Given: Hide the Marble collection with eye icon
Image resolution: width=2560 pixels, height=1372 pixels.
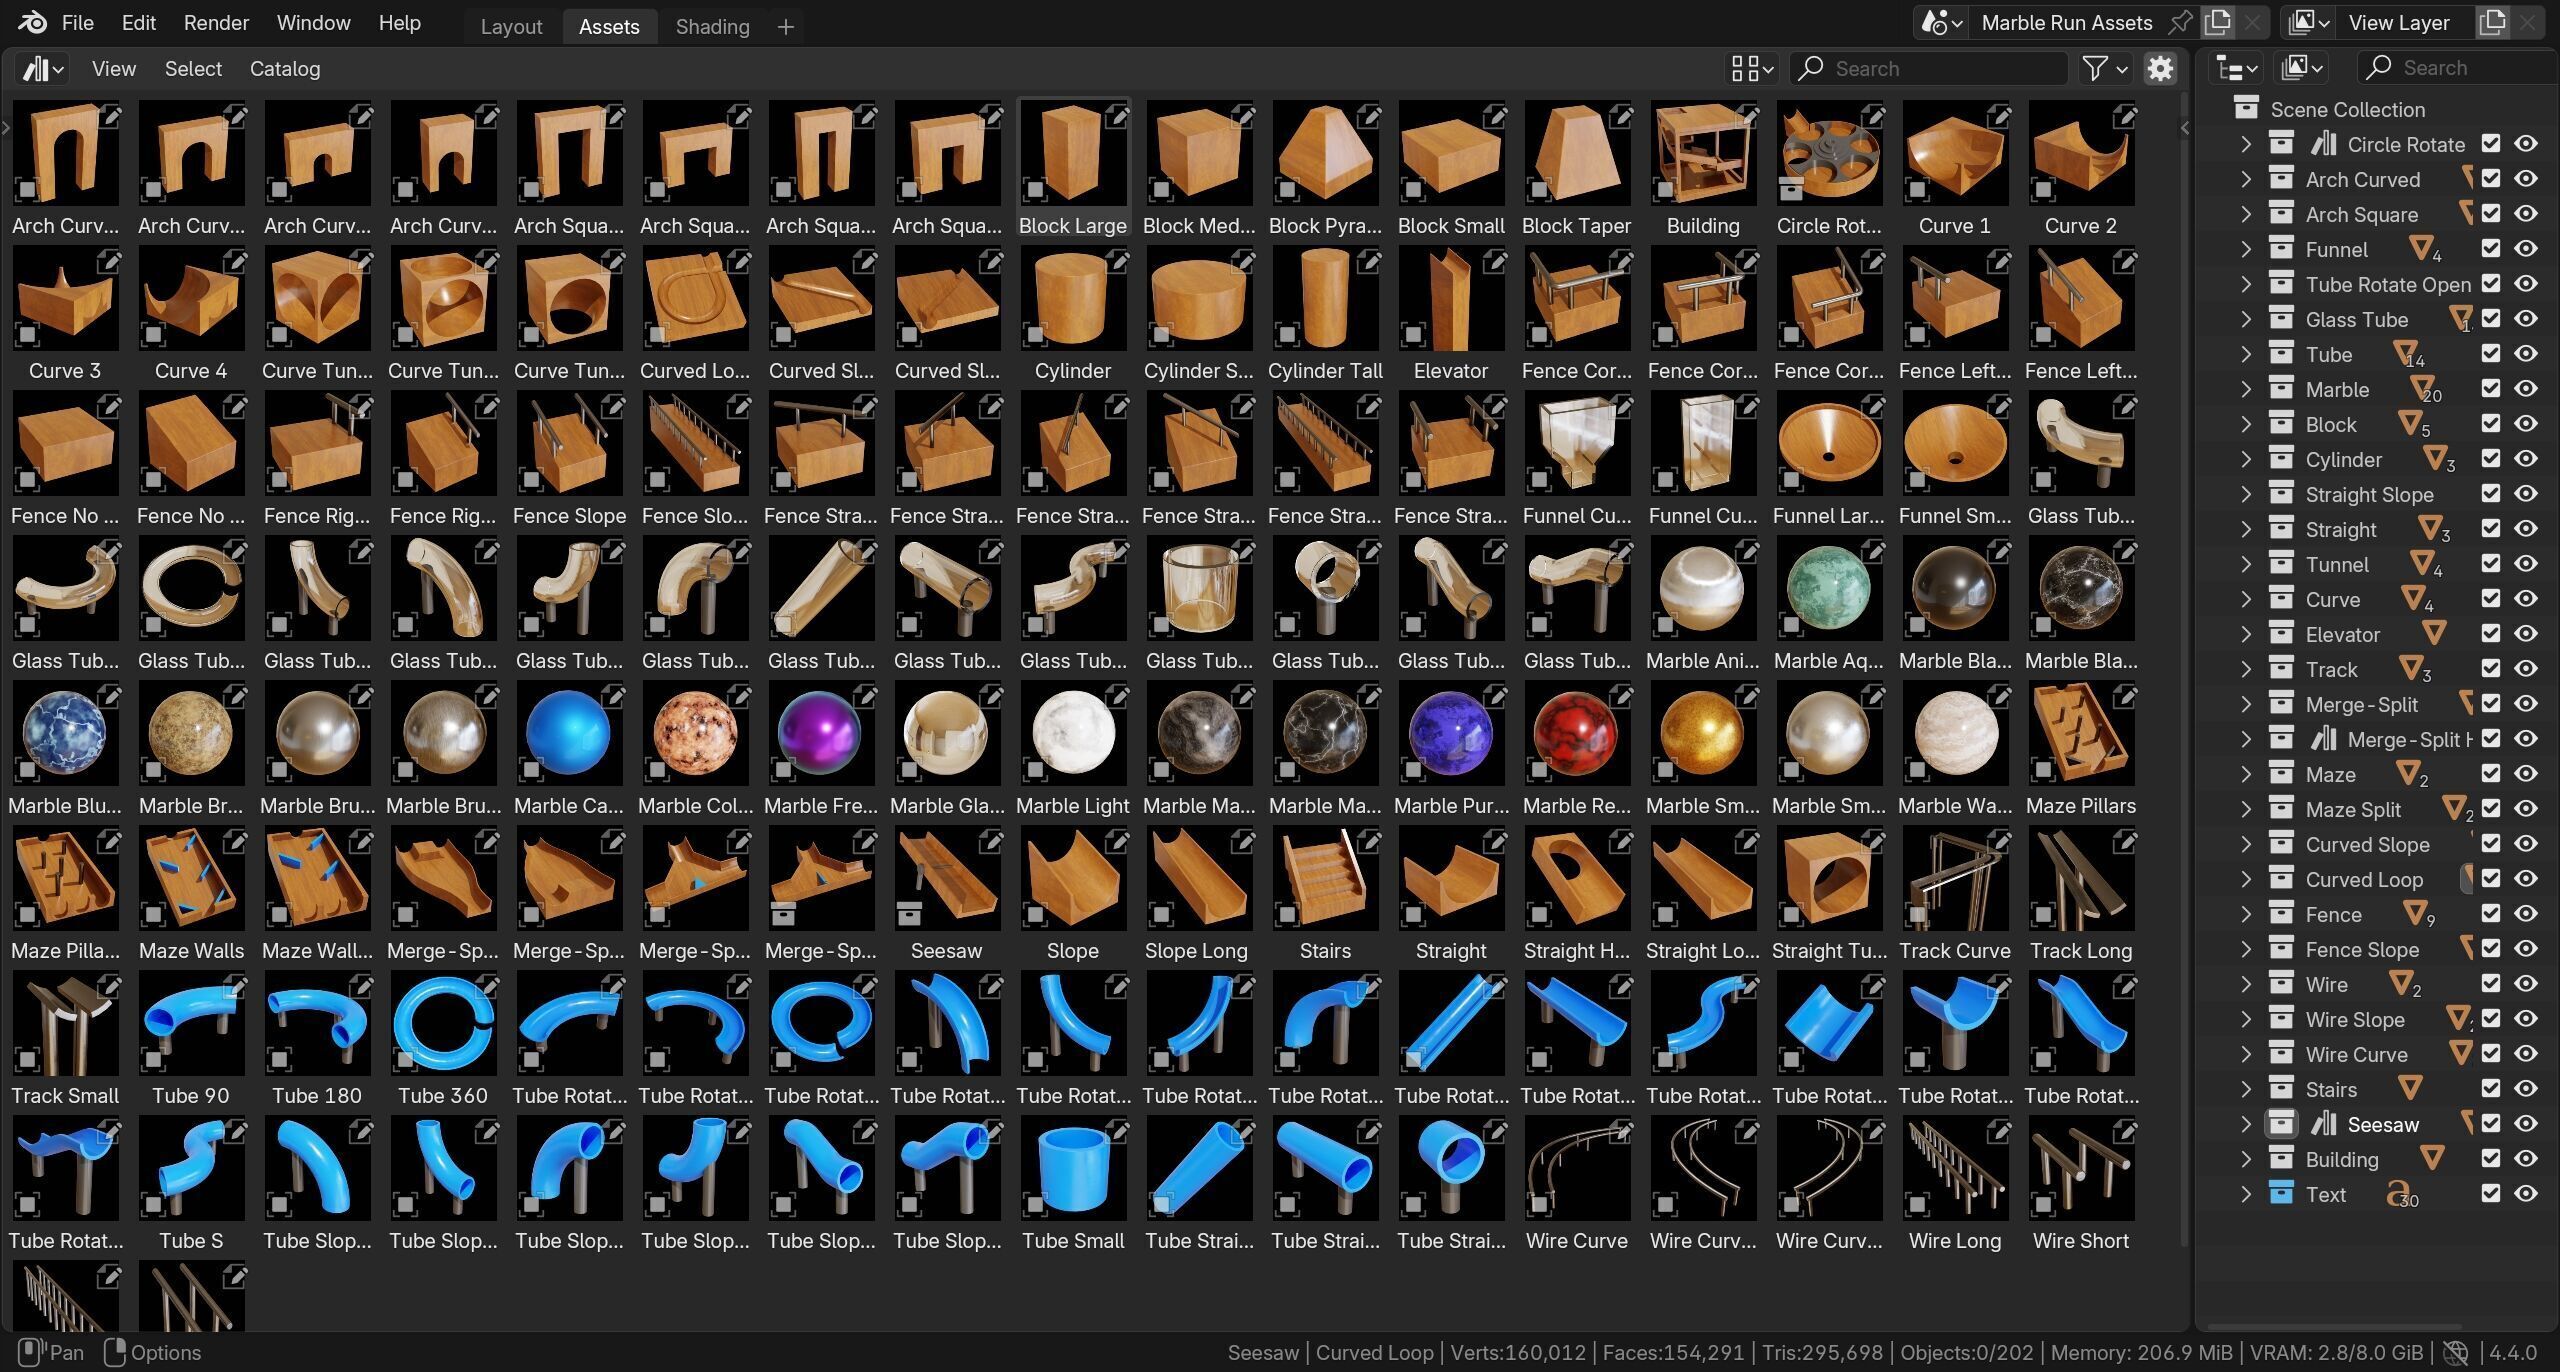Looking at the screenshot, I should tap(2526, 389).
